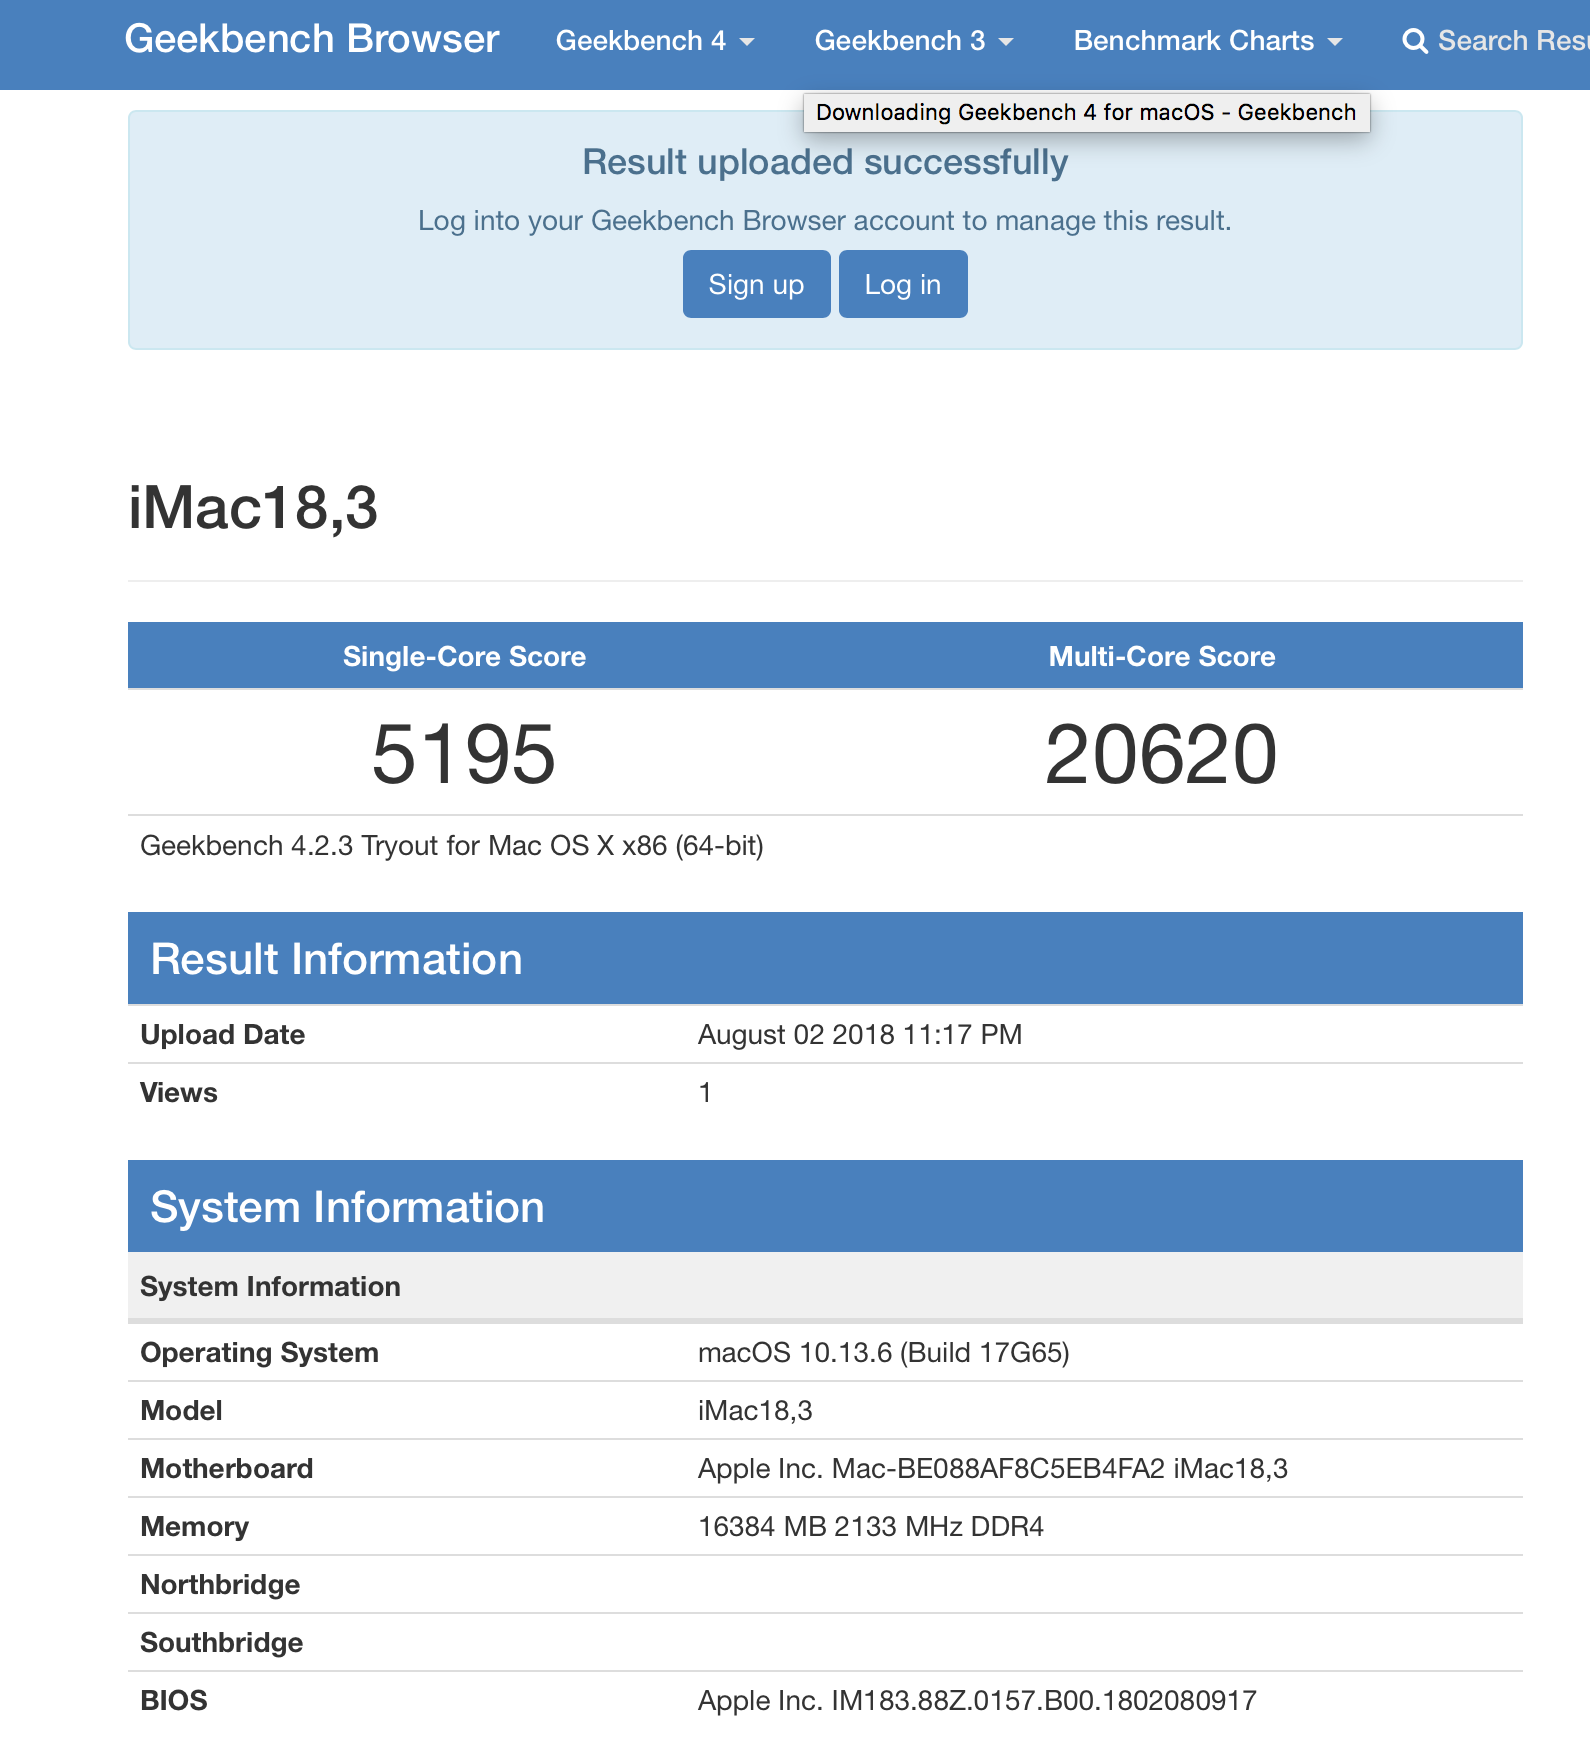The width and height of the screenshot is (1590, 1744).
Task: Open the Geekbench 4 dropdown menu
Action: click(654, 41)
